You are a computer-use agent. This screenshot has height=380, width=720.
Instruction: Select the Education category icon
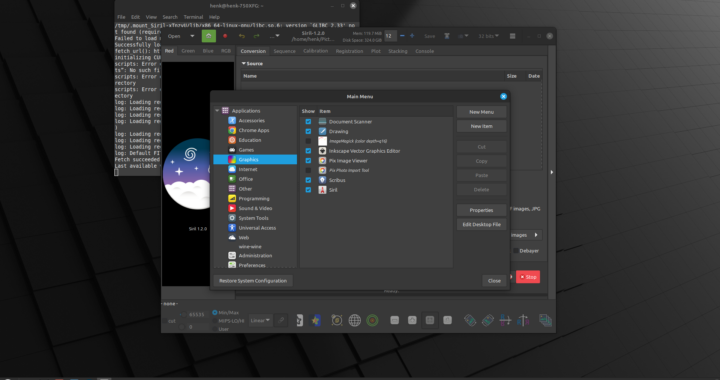click(232, 140)
